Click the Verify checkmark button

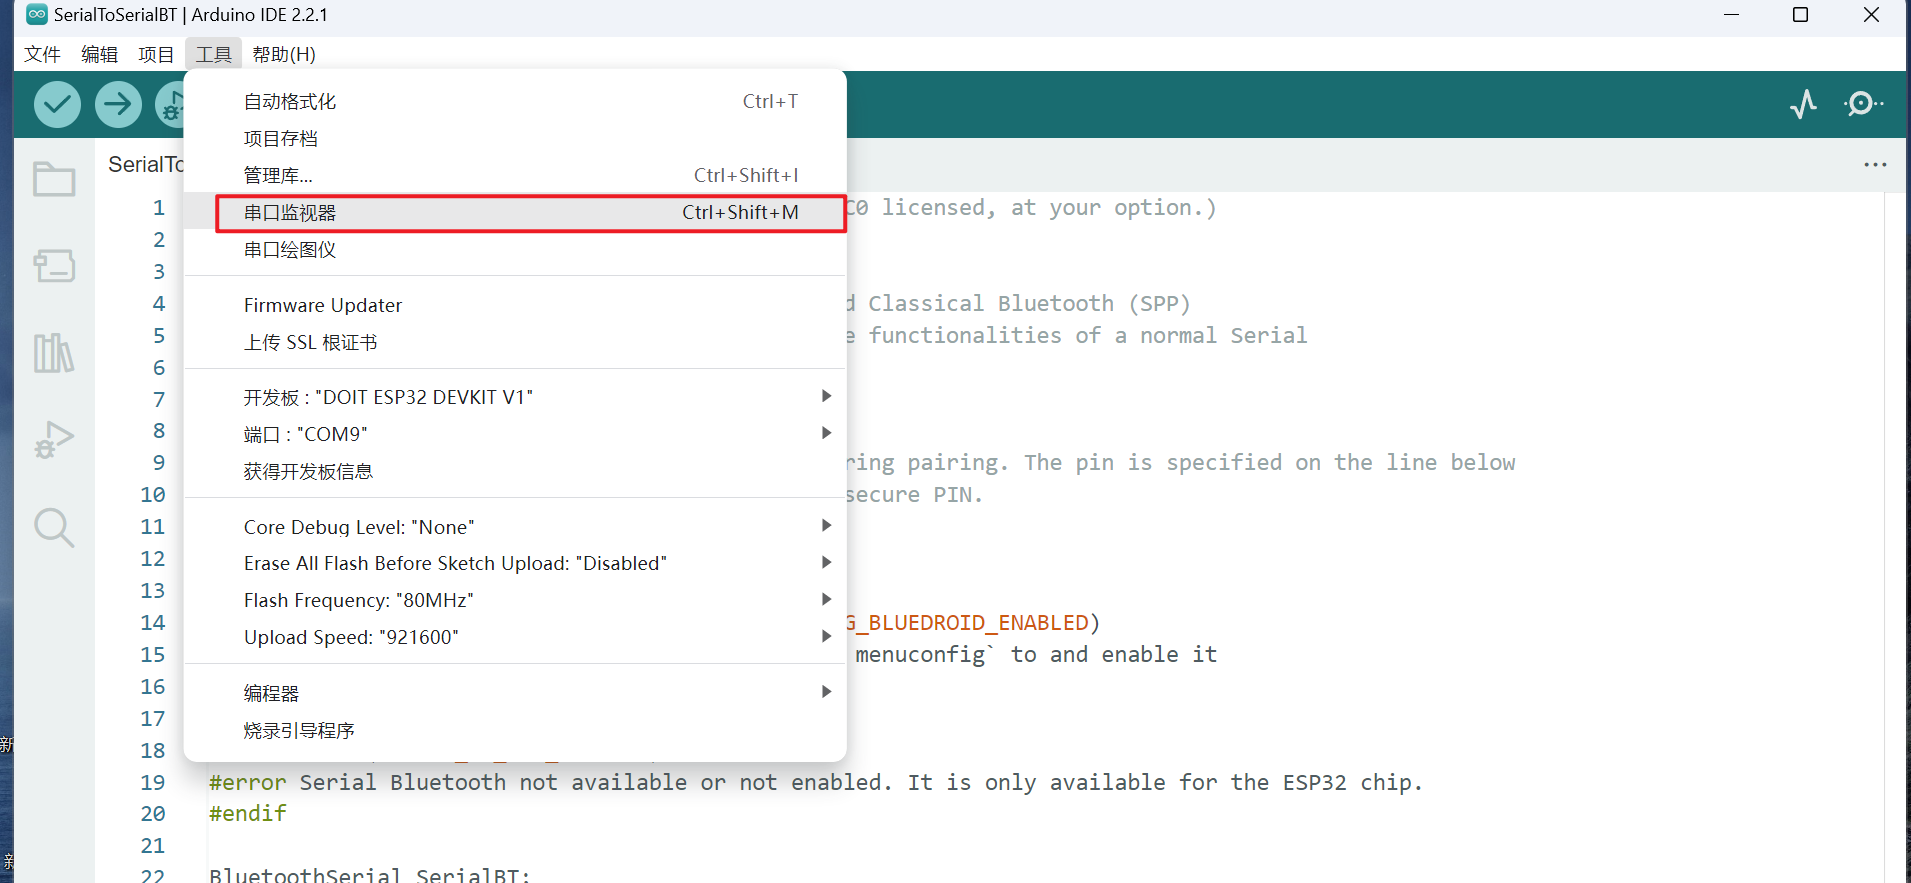pyautogui.click(x=57, y=104)
